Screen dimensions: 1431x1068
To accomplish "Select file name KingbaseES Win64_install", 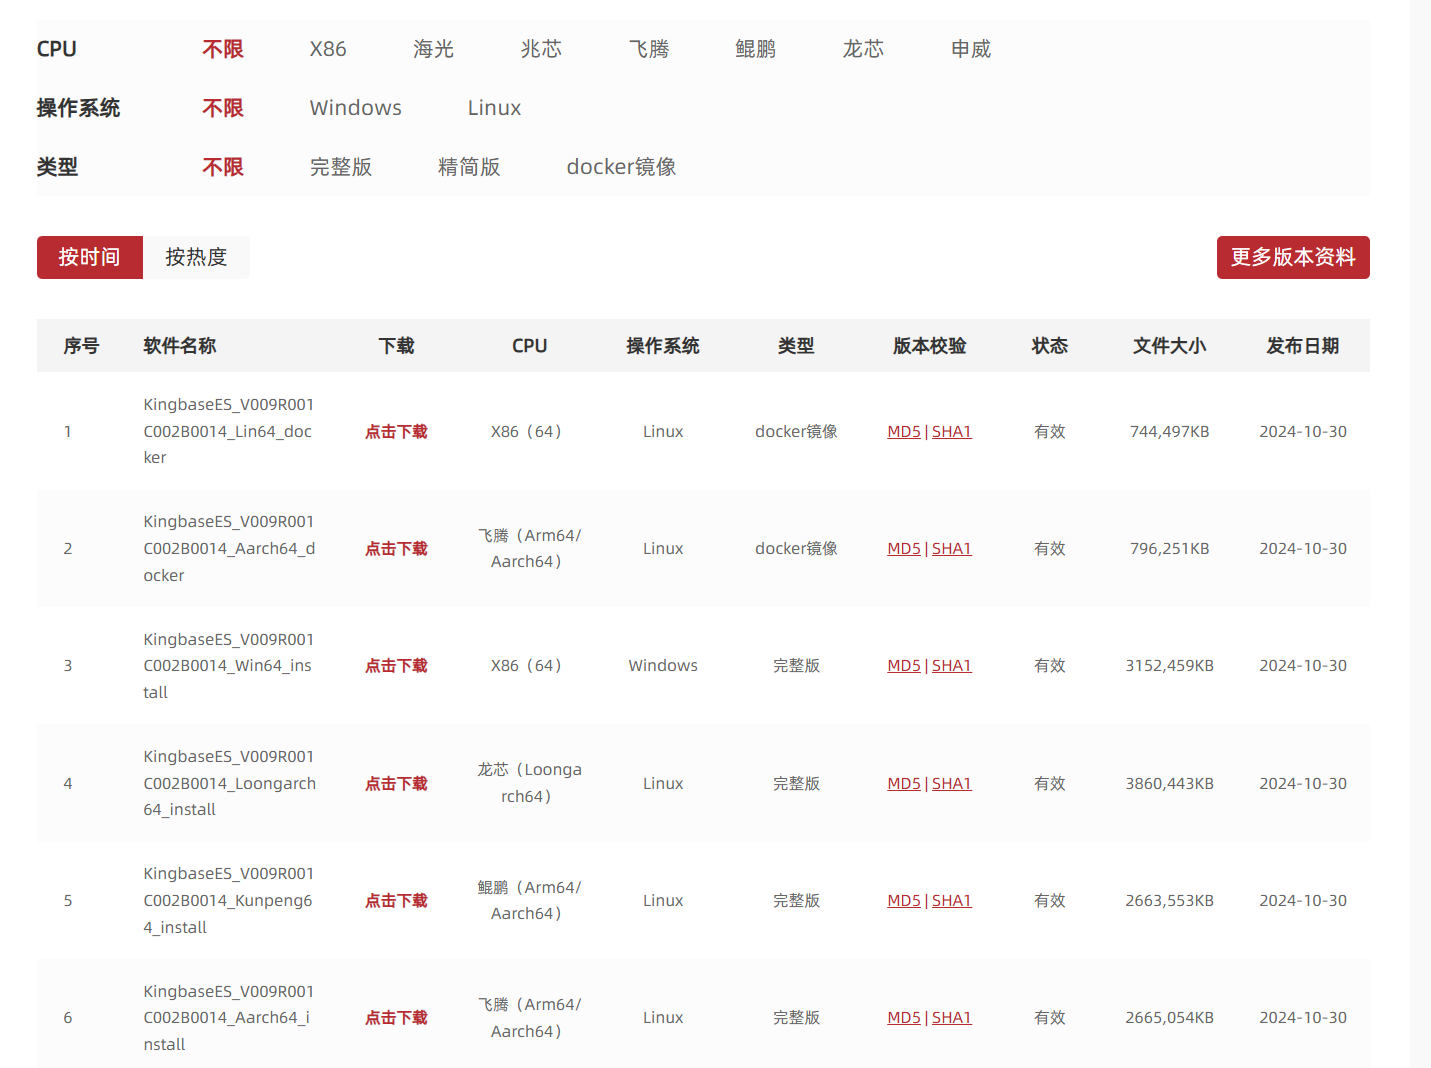I will (229, 666).
